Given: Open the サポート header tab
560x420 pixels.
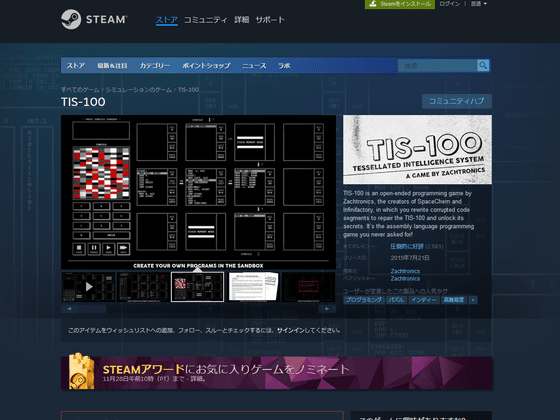Looking at the screenshot, I should point(270,20).
